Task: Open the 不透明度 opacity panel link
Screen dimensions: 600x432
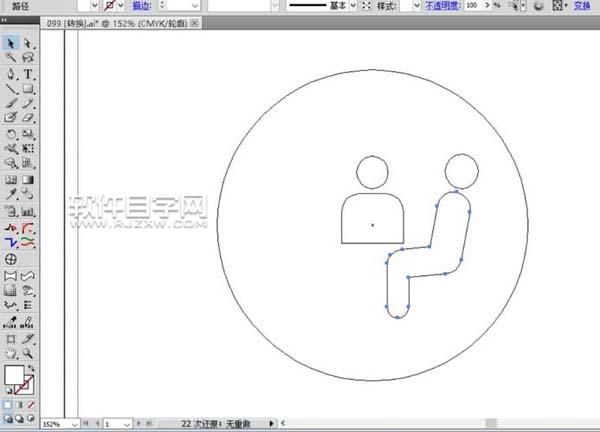Action: coord(443,6)
